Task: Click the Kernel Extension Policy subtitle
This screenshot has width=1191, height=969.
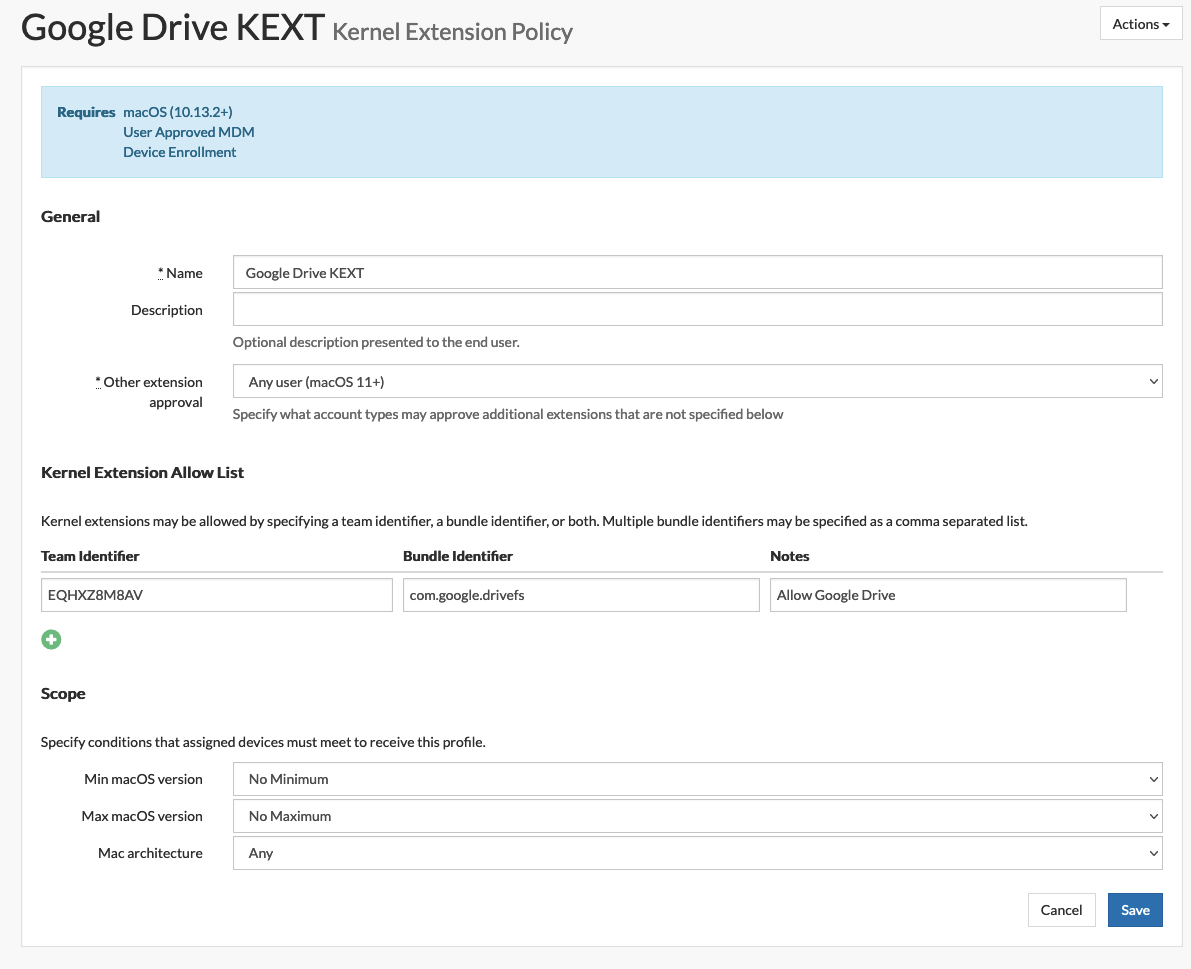Action: pyautogui.click(x=453, y=32)
